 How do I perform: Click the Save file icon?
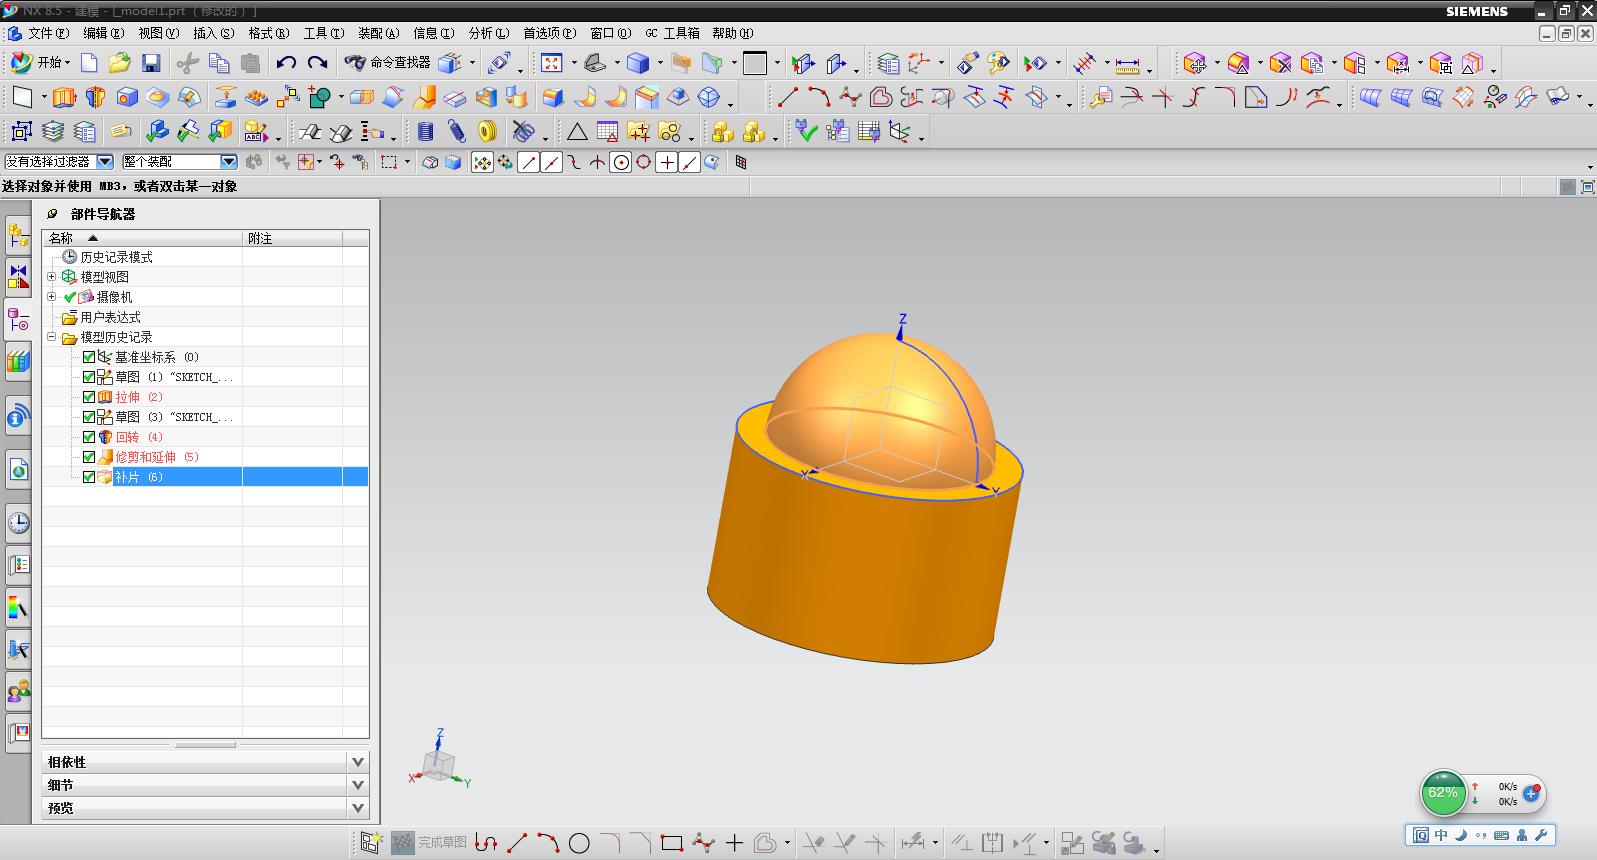click(x=151, y=63)
